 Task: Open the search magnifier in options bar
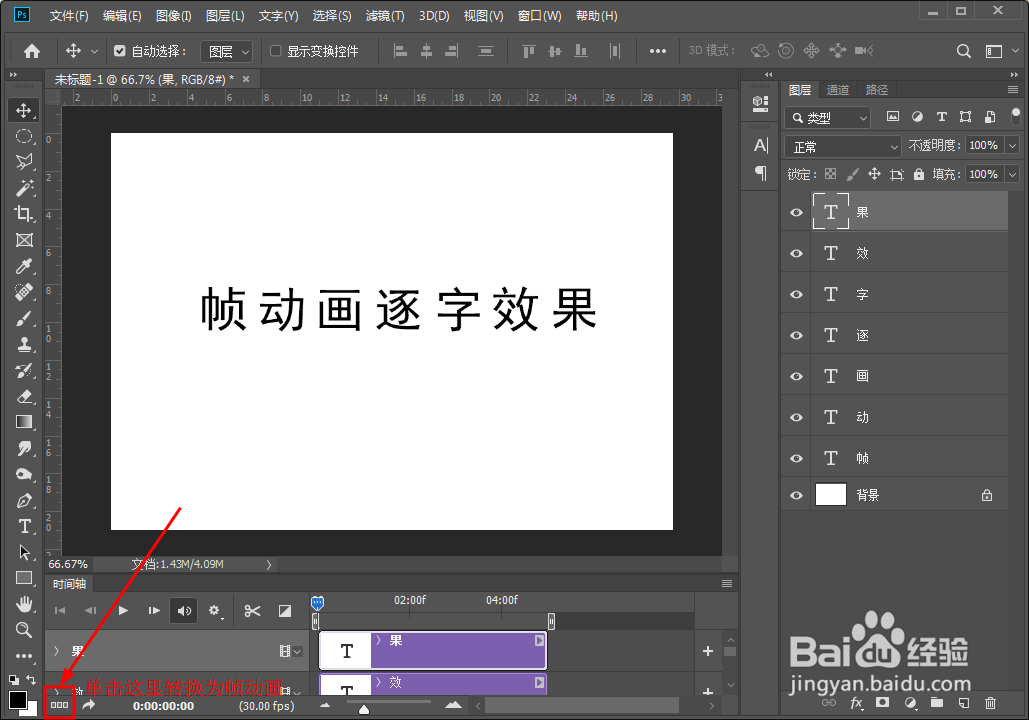pos(963,51)
